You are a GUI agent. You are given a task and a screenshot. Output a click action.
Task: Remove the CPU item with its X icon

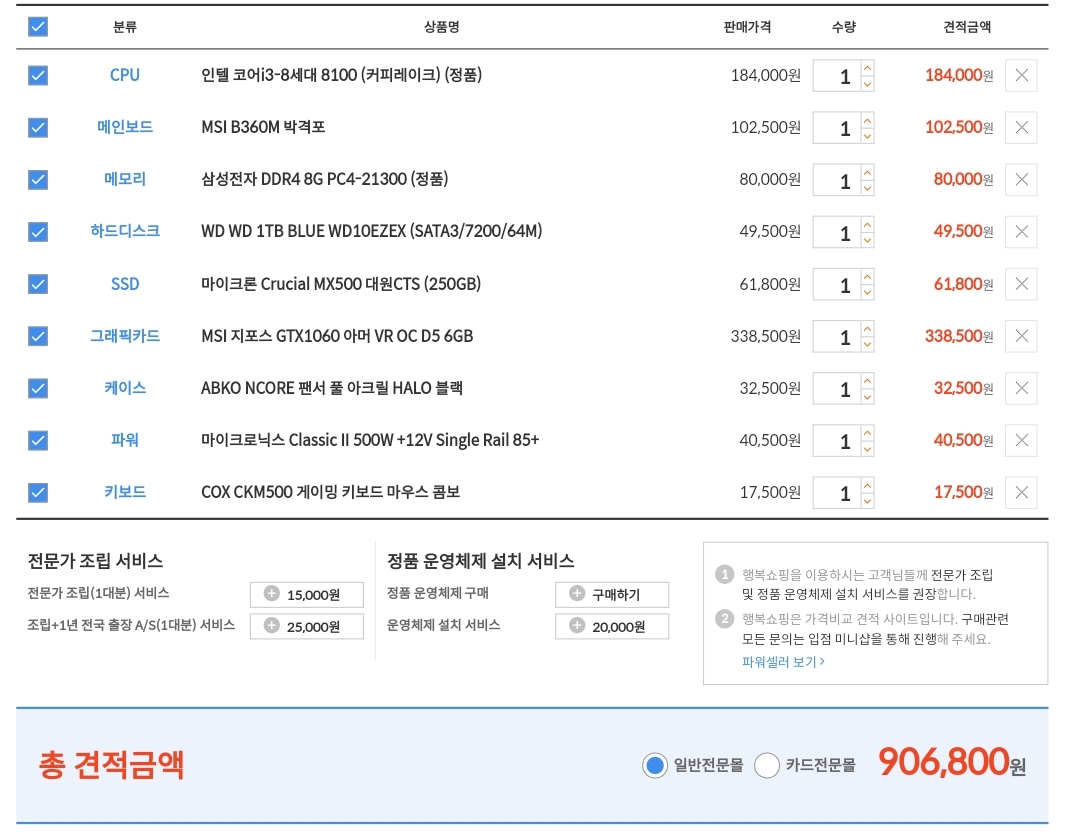pos(1021,75)
